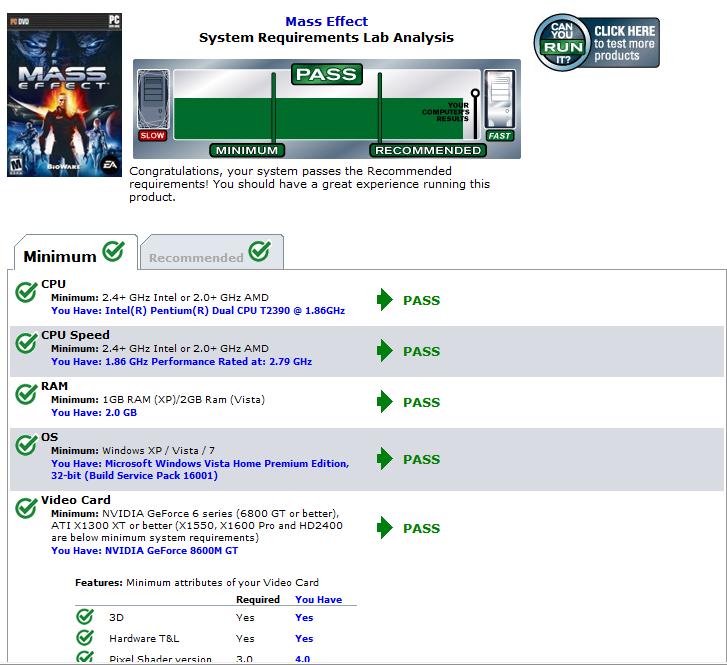This screenshot has height=665, width=727.
Task: Click the PASS result for CPU Speed
Action: click(x=421, y=352)
